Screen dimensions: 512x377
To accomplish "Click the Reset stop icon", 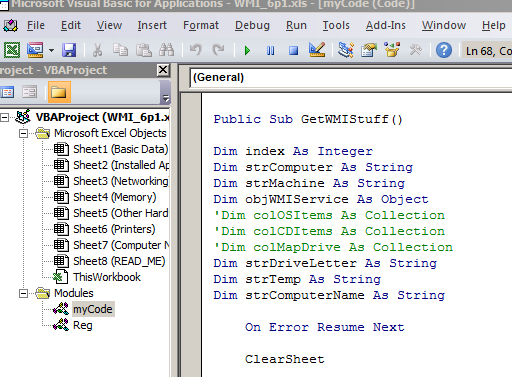I will [x=293, y=51].
